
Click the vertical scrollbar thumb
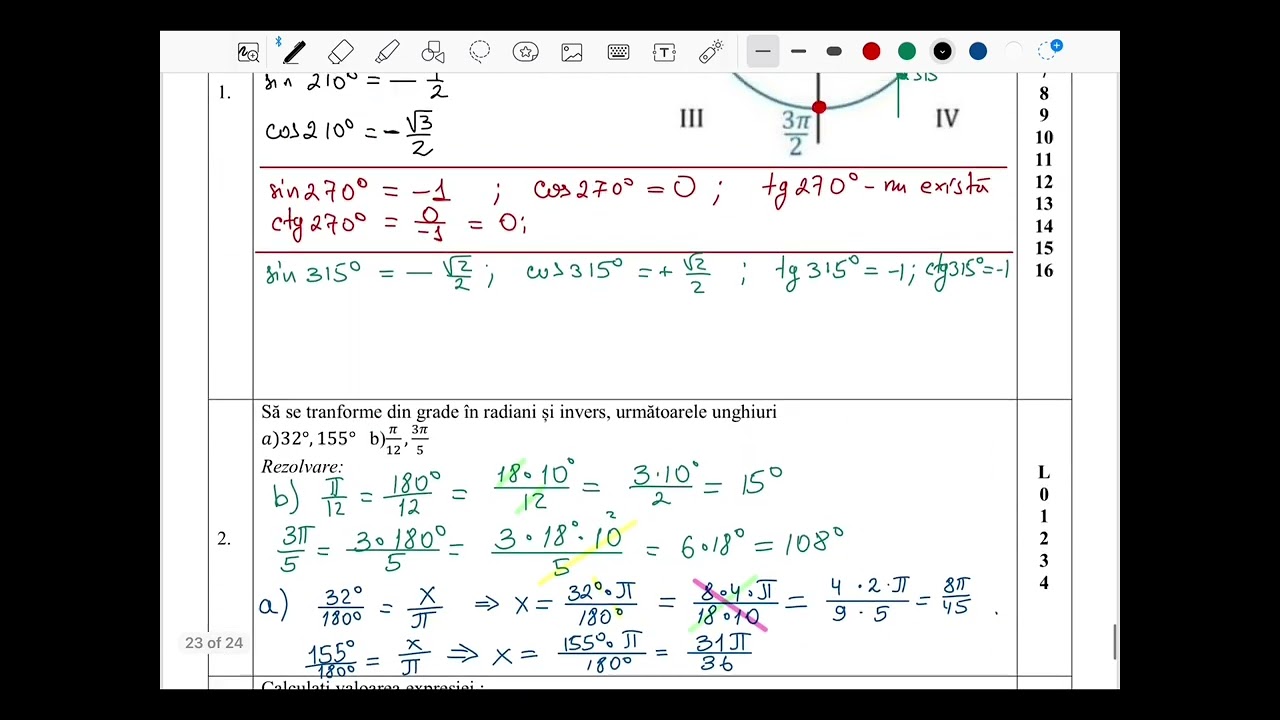(1116, 641)
